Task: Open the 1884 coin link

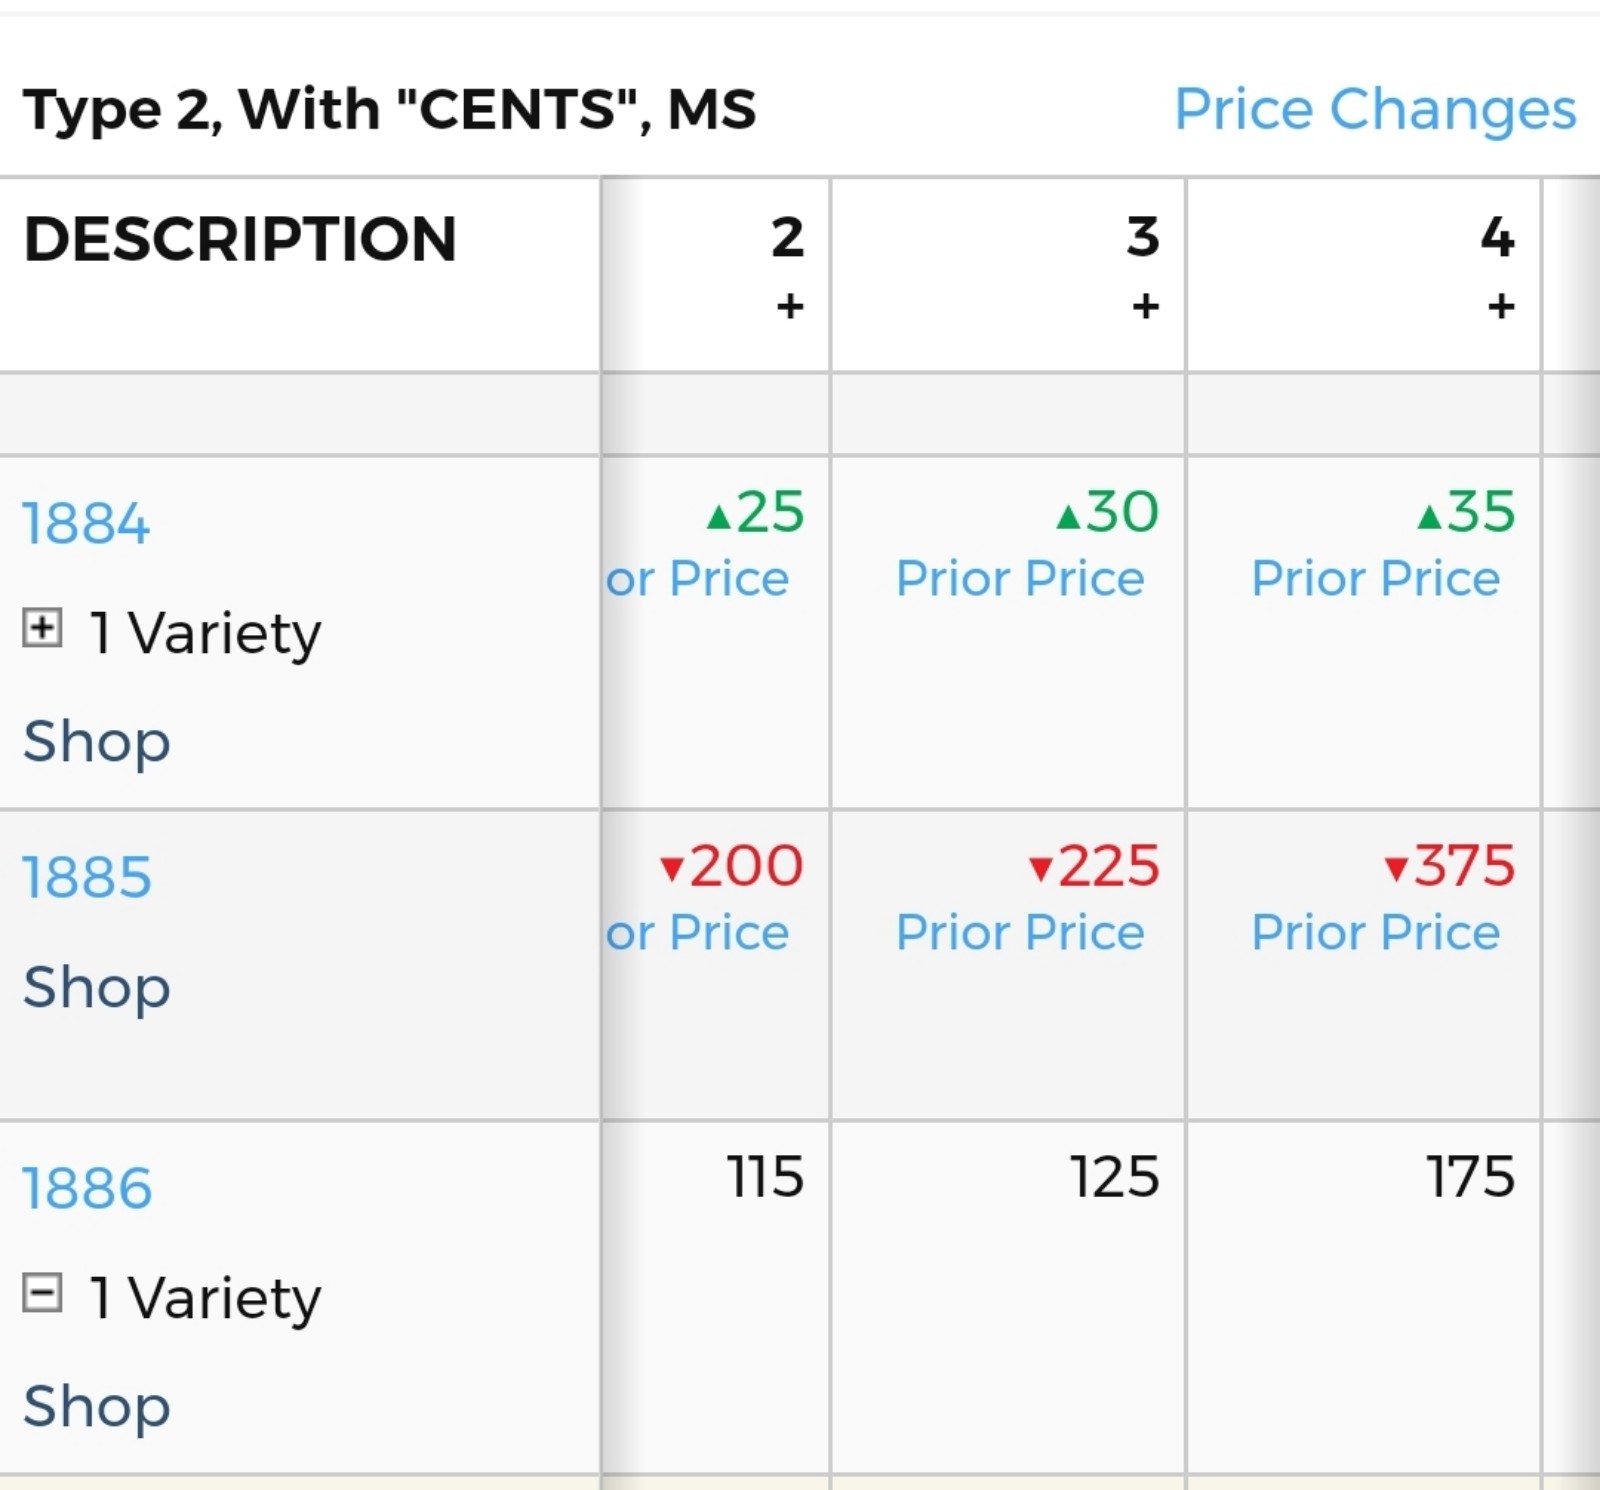Action: 86,523
